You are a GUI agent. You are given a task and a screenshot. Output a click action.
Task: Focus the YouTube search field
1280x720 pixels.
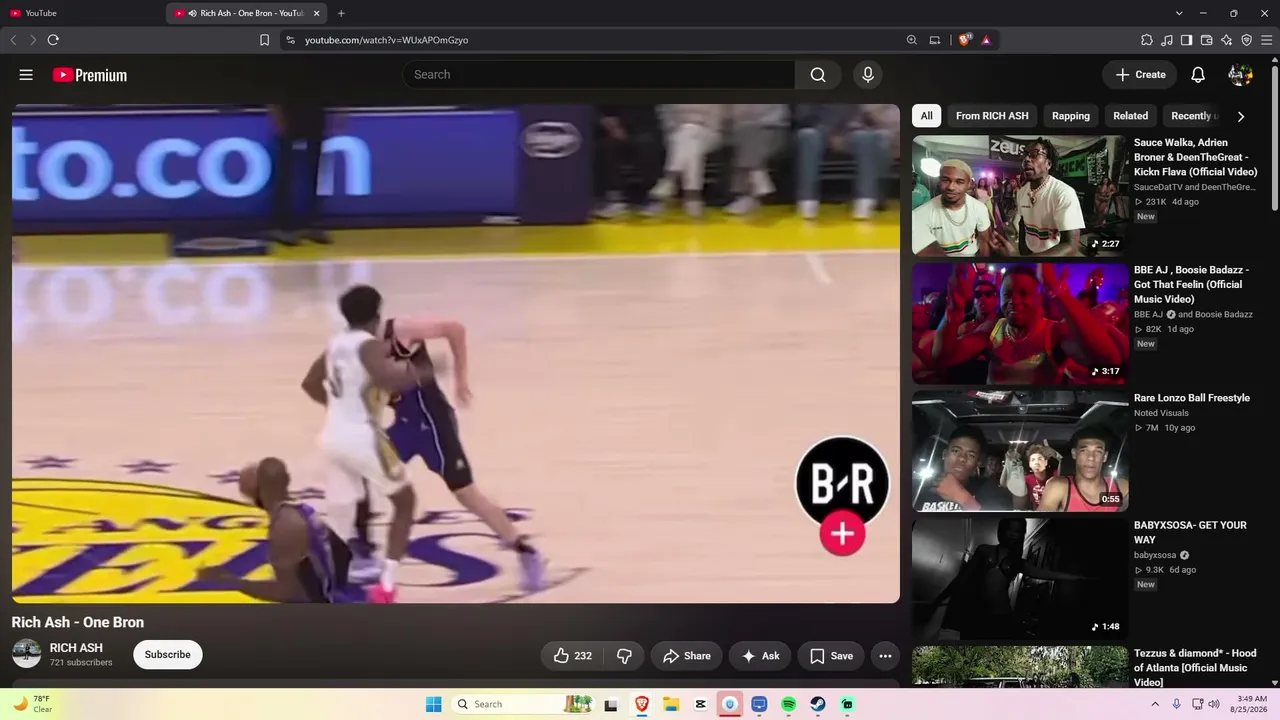[599, 75]
